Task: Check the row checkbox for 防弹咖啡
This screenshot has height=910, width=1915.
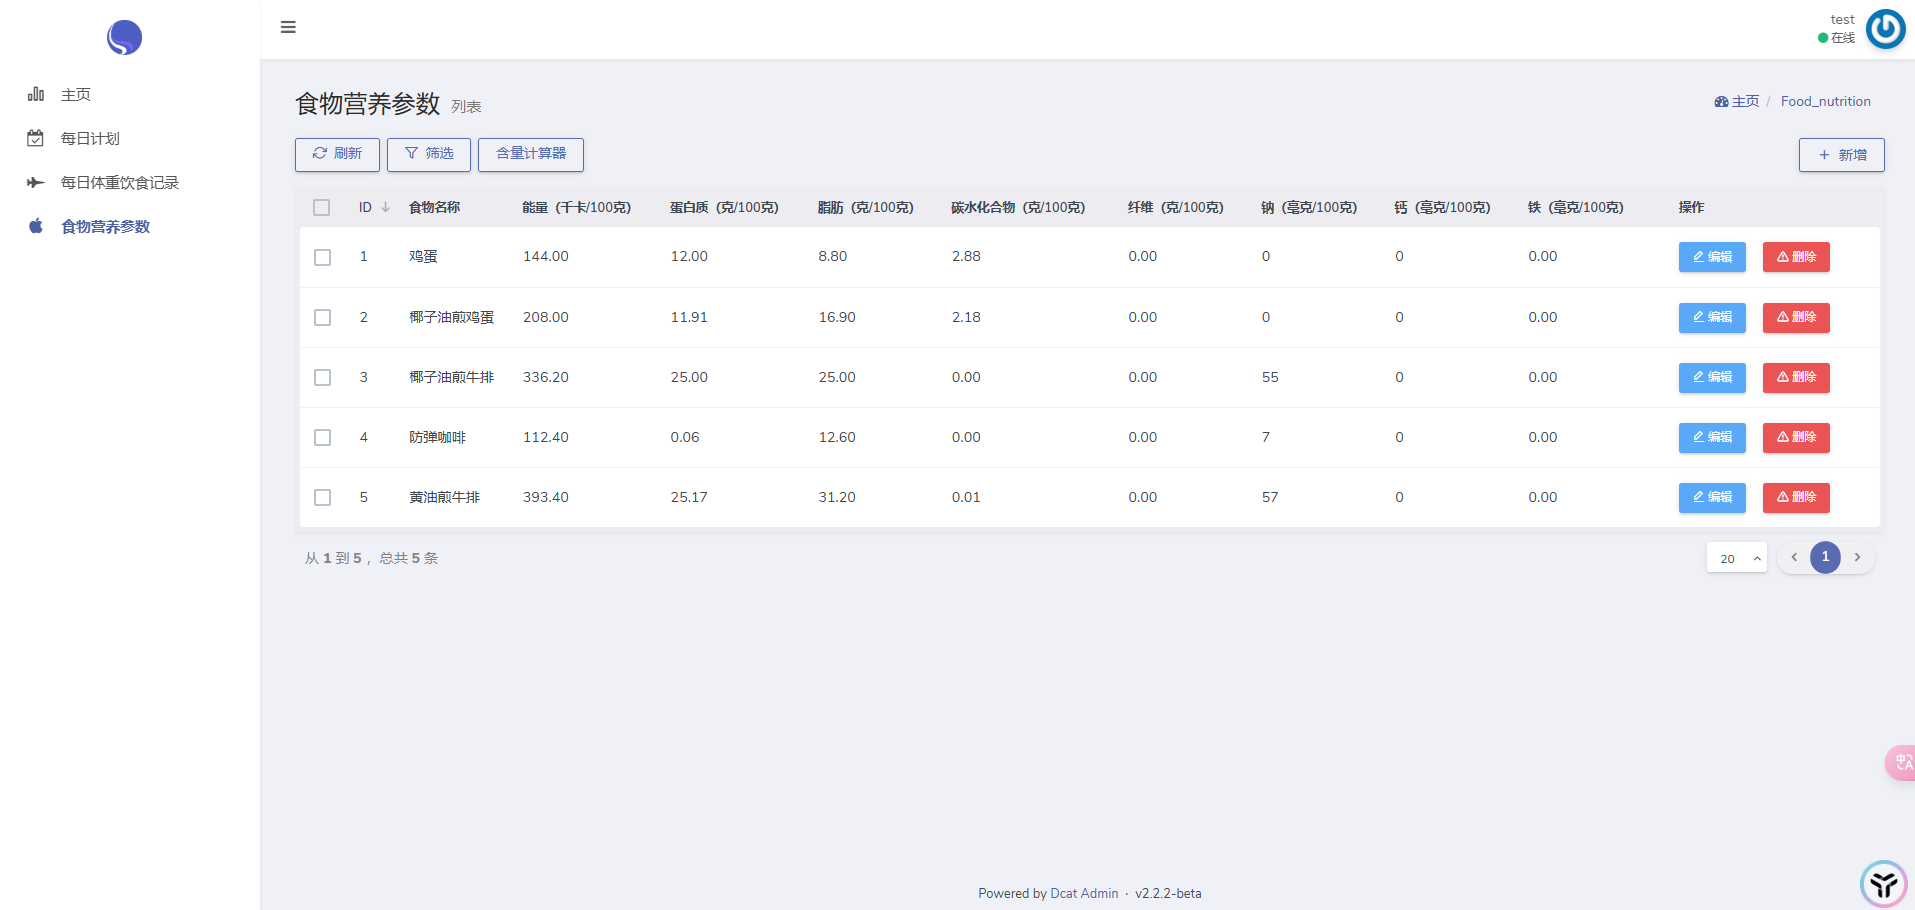Action: [x=322, y=437]
